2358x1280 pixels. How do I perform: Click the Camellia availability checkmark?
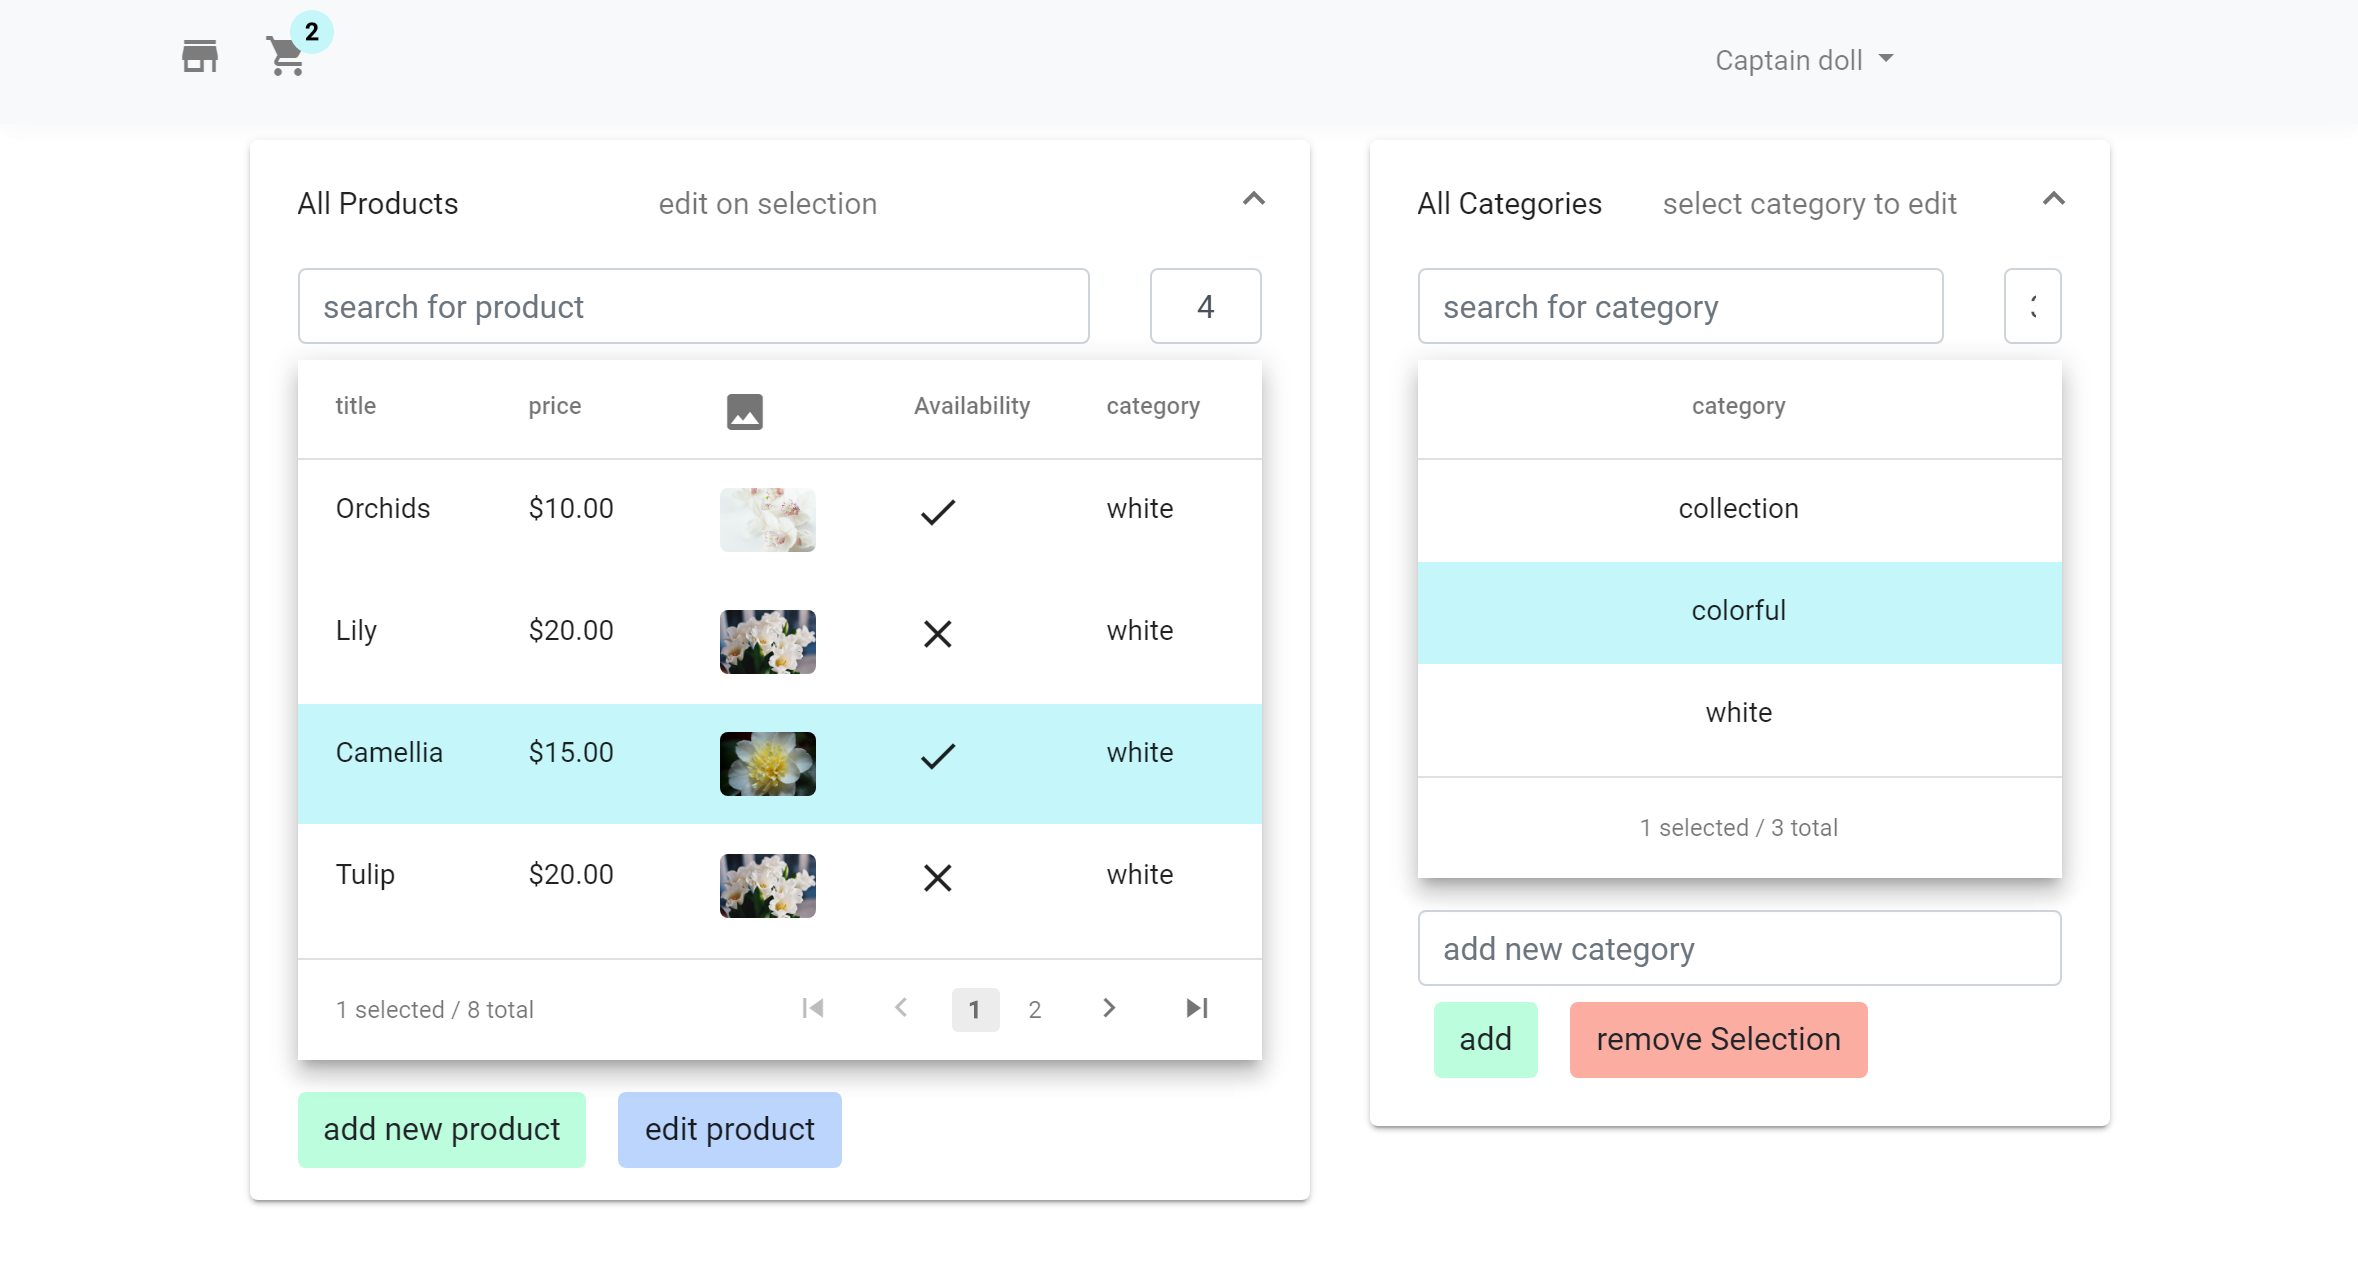[937, 756]
